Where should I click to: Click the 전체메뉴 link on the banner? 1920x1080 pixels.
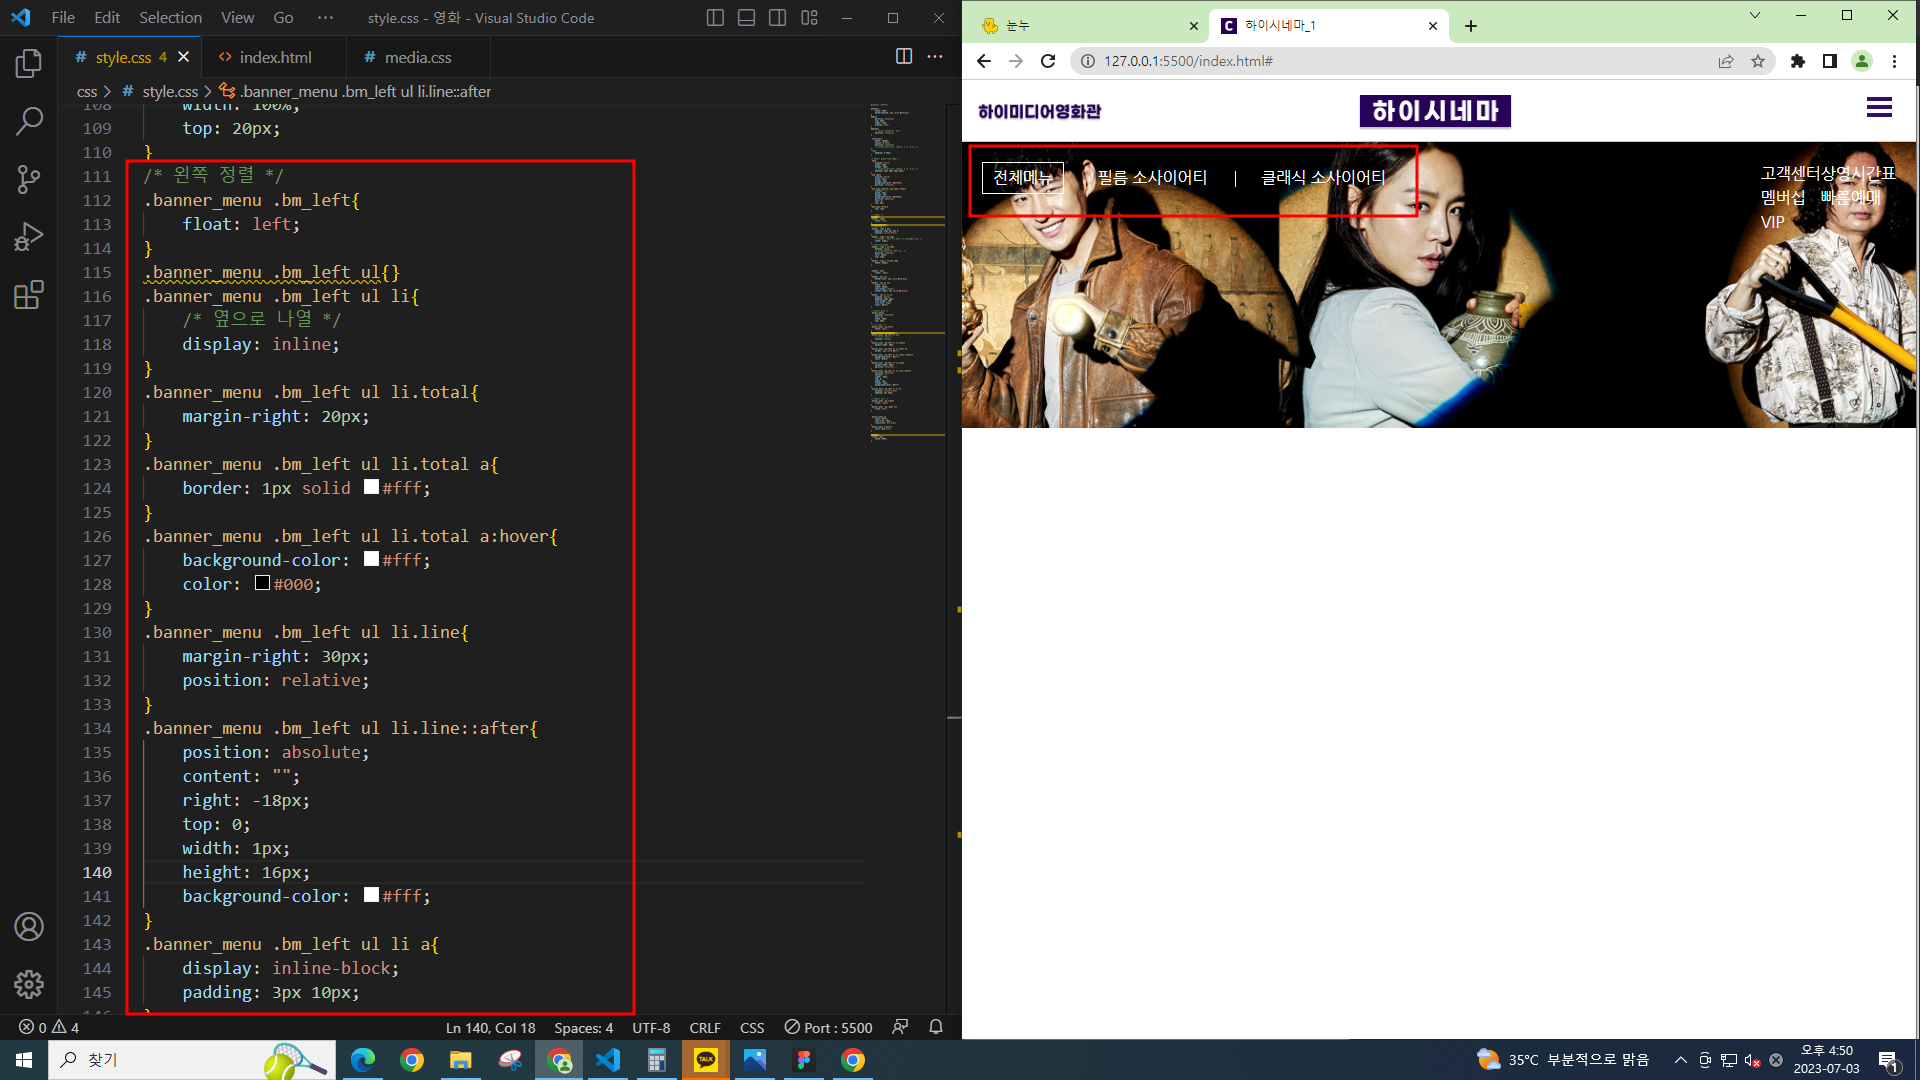(1022, 178)
